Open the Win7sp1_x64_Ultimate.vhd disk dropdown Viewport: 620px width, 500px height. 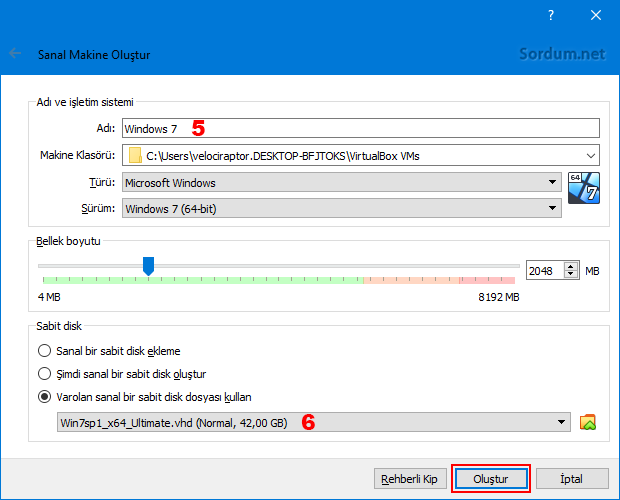[314, 422]
